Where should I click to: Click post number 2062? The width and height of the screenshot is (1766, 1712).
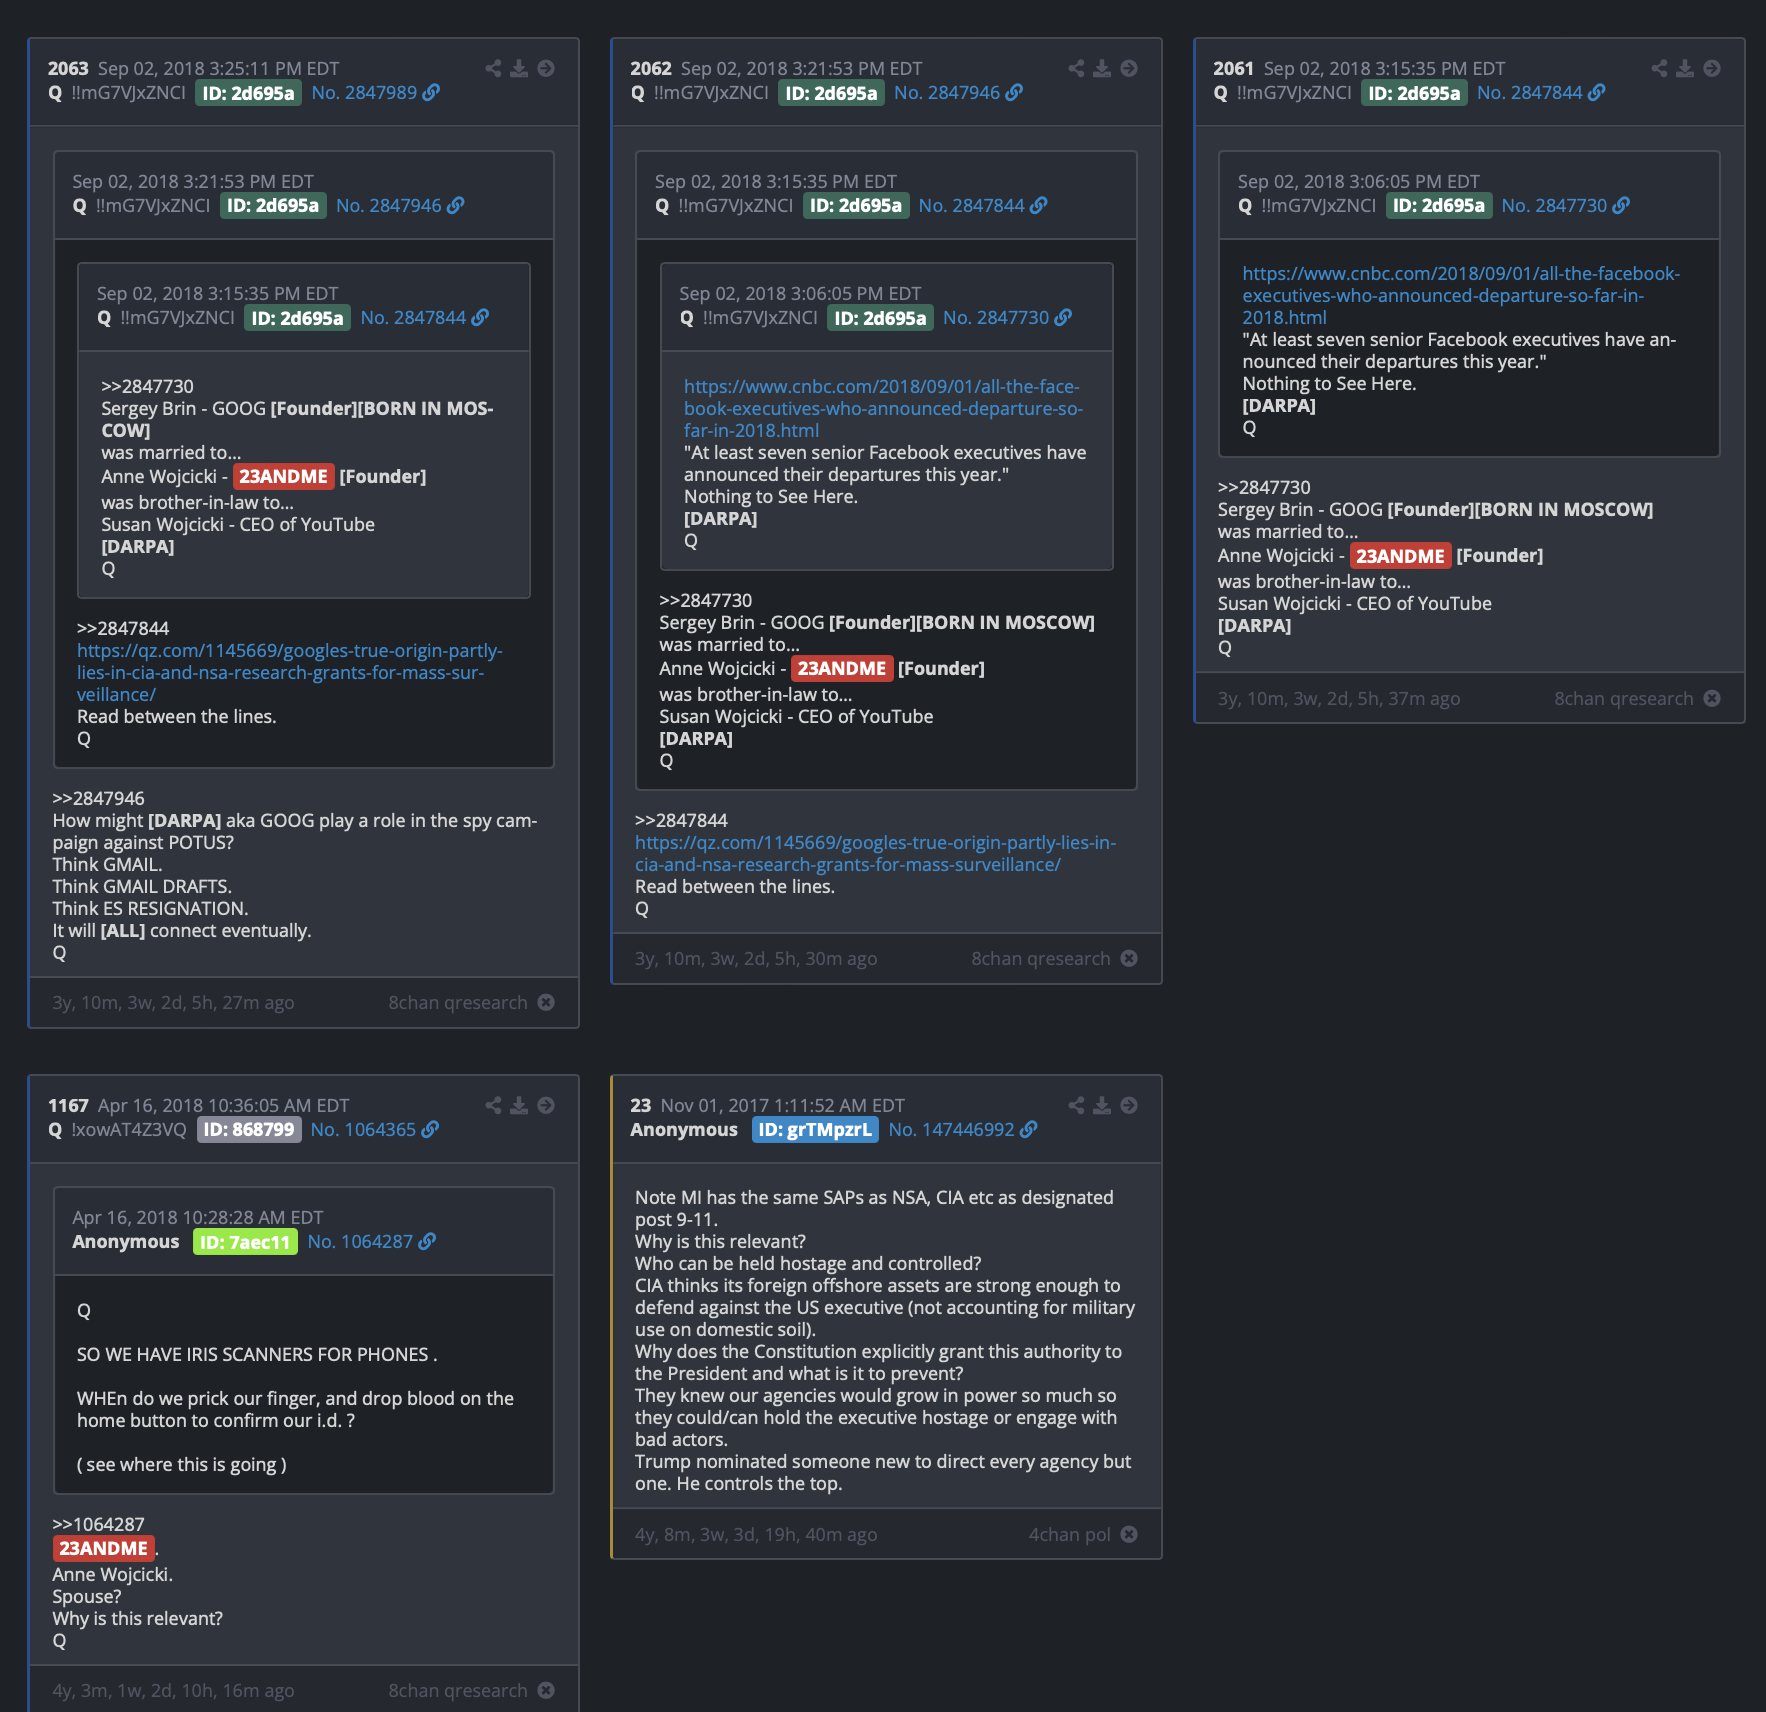click(651, 68)
